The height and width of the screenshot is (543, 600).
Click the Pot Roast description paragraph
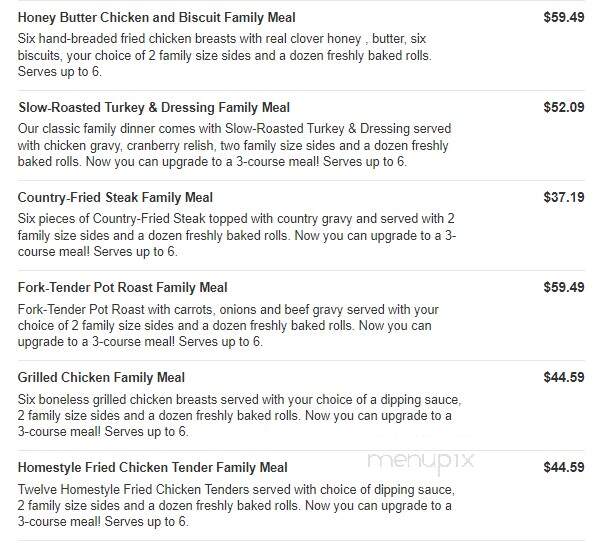pyautogui.click(x=228, y=325)
